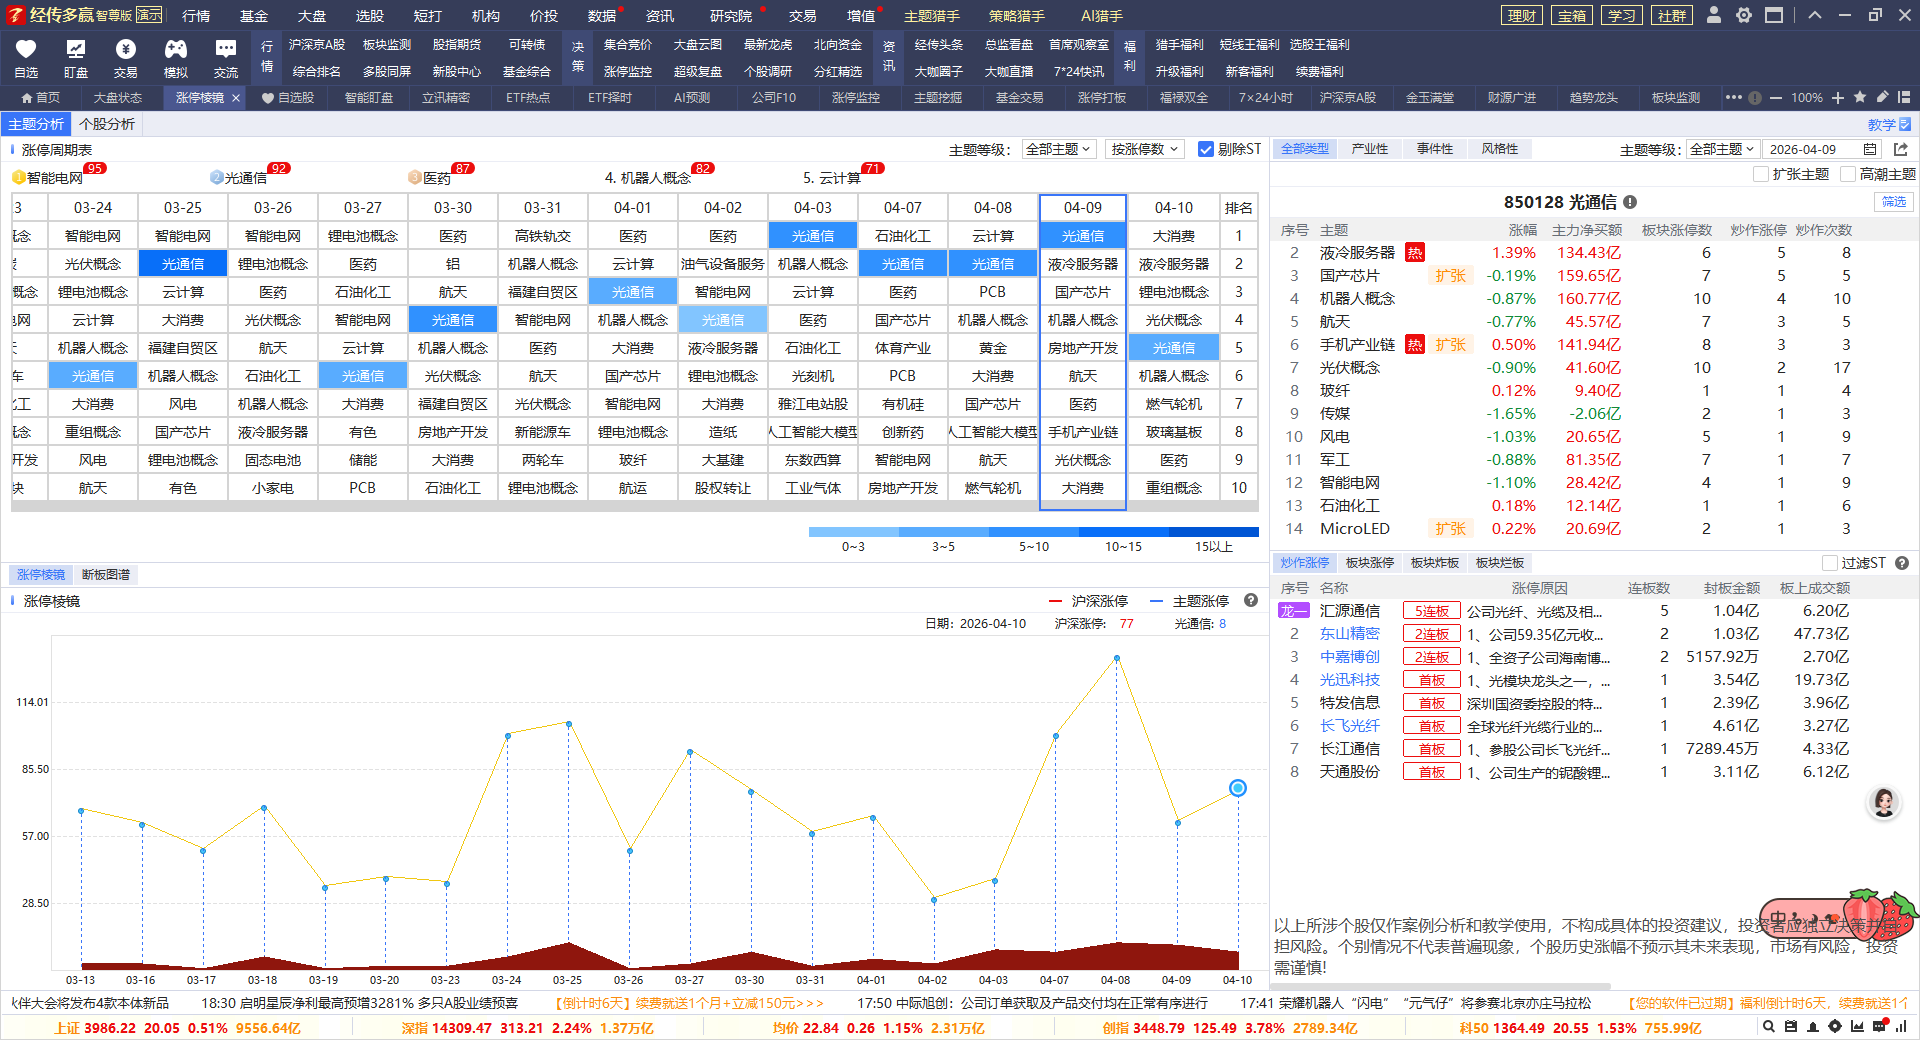Enable the 扩张主题 checkbox
Image resolution: width=1920 pixels, height=1040 pixels.
[1761, 174]
